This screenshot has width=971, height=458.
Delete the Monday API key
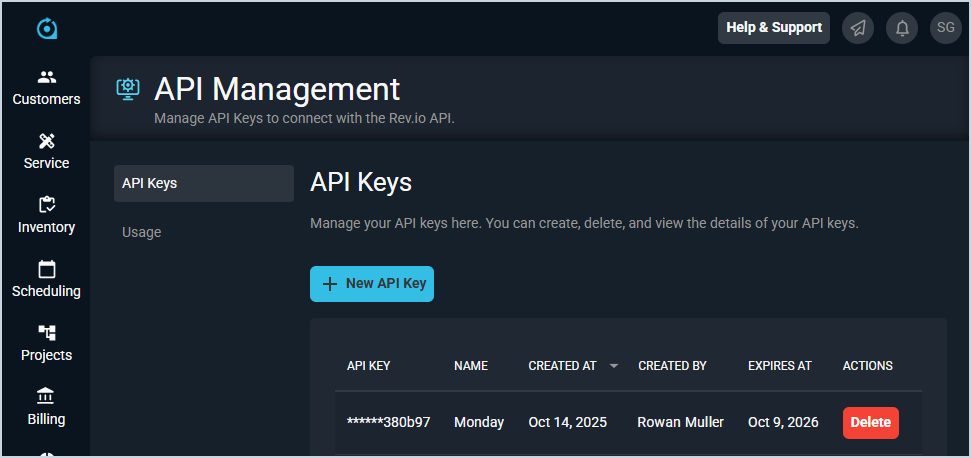(870, 422)
